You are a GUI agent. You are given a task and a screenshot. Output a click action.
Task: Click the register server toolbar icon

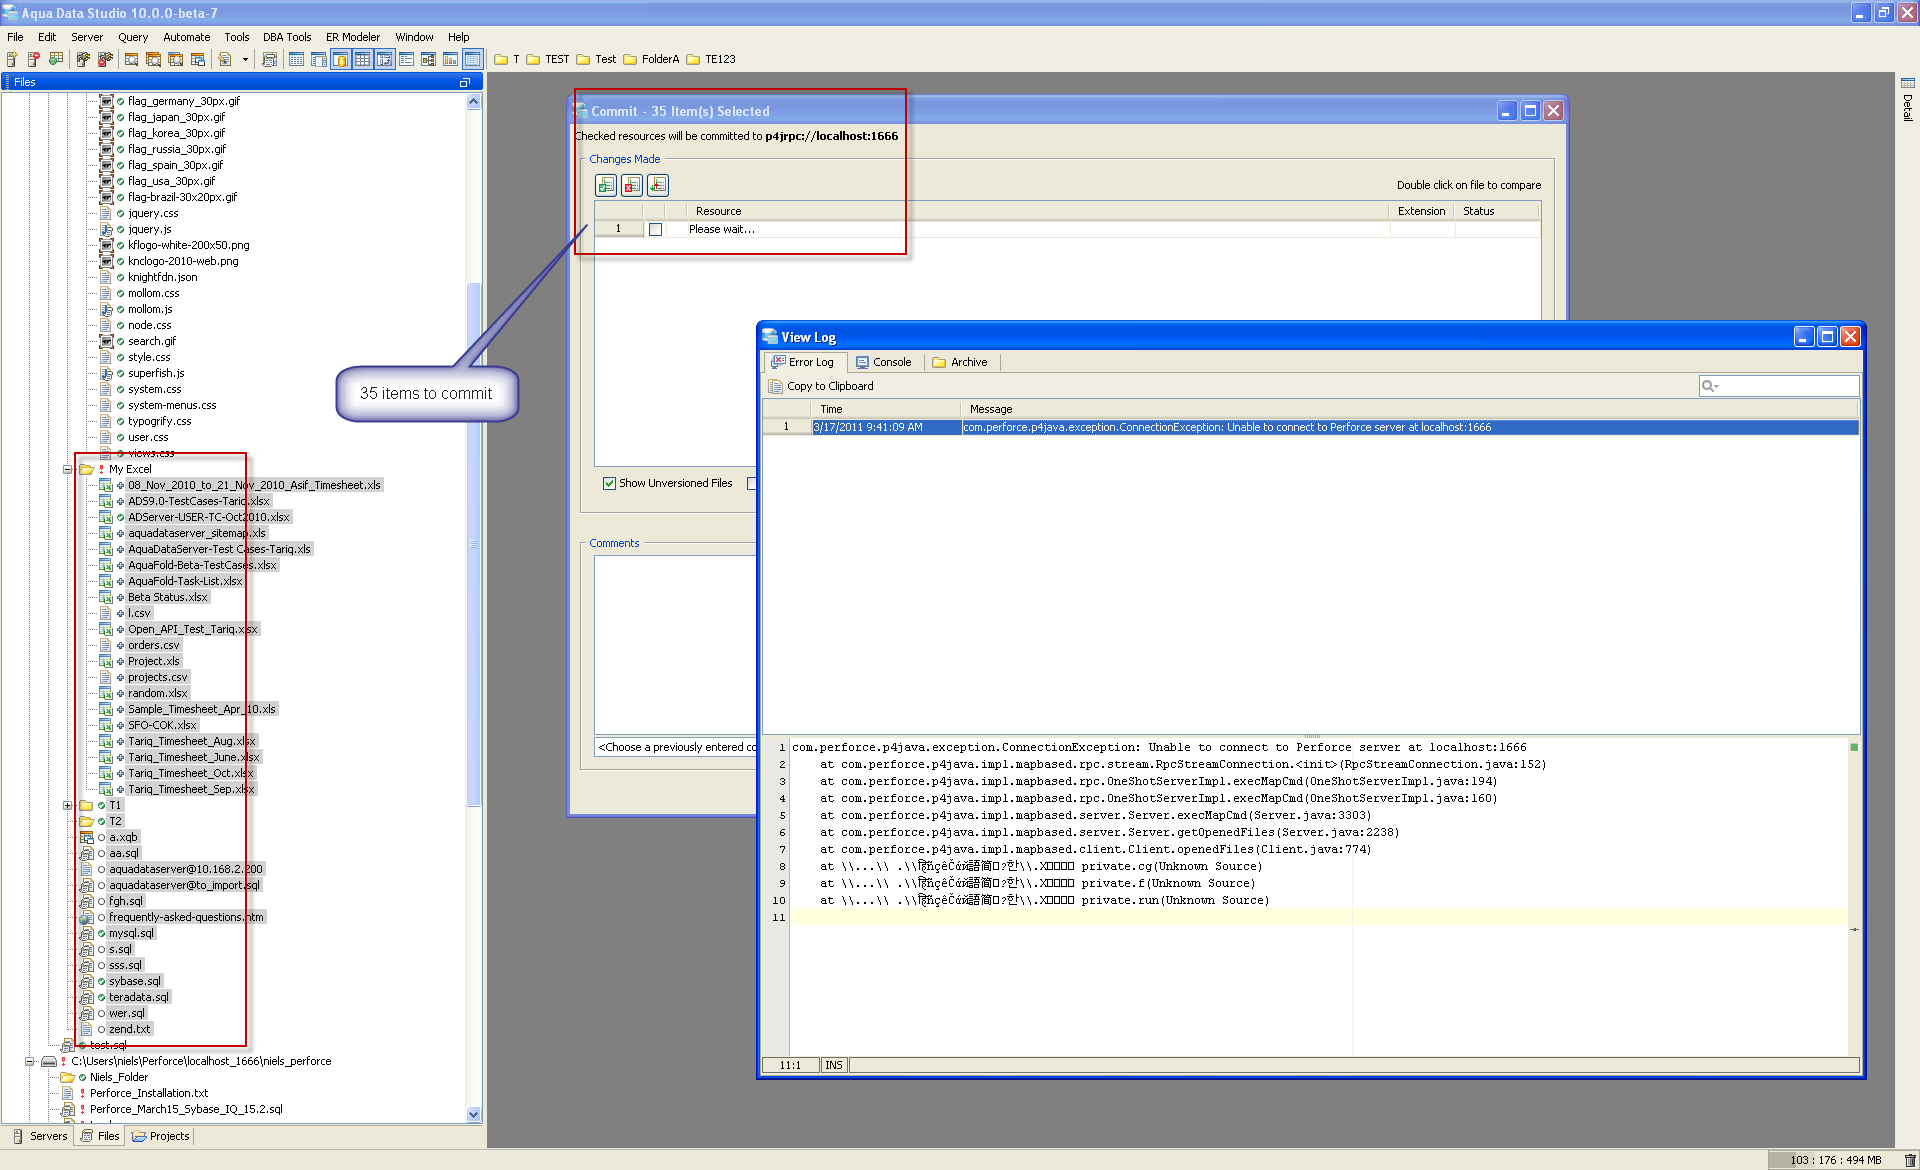12,59
